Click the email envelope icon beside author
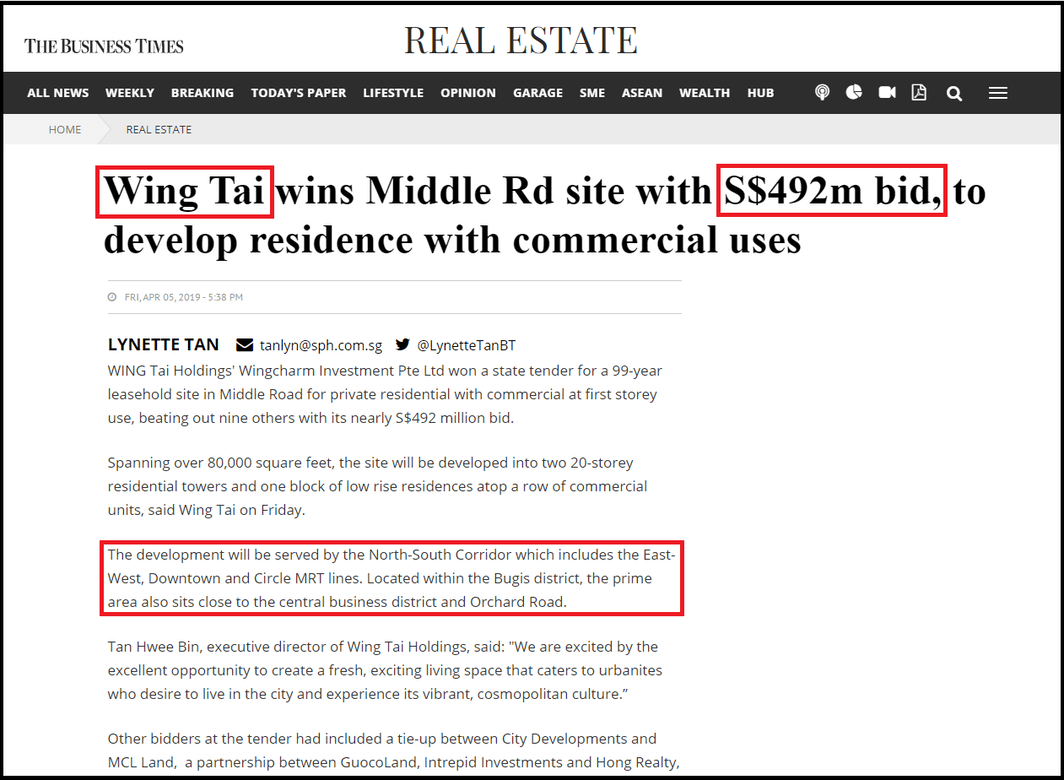This screenshot has width=1064, height=780. 244,345
